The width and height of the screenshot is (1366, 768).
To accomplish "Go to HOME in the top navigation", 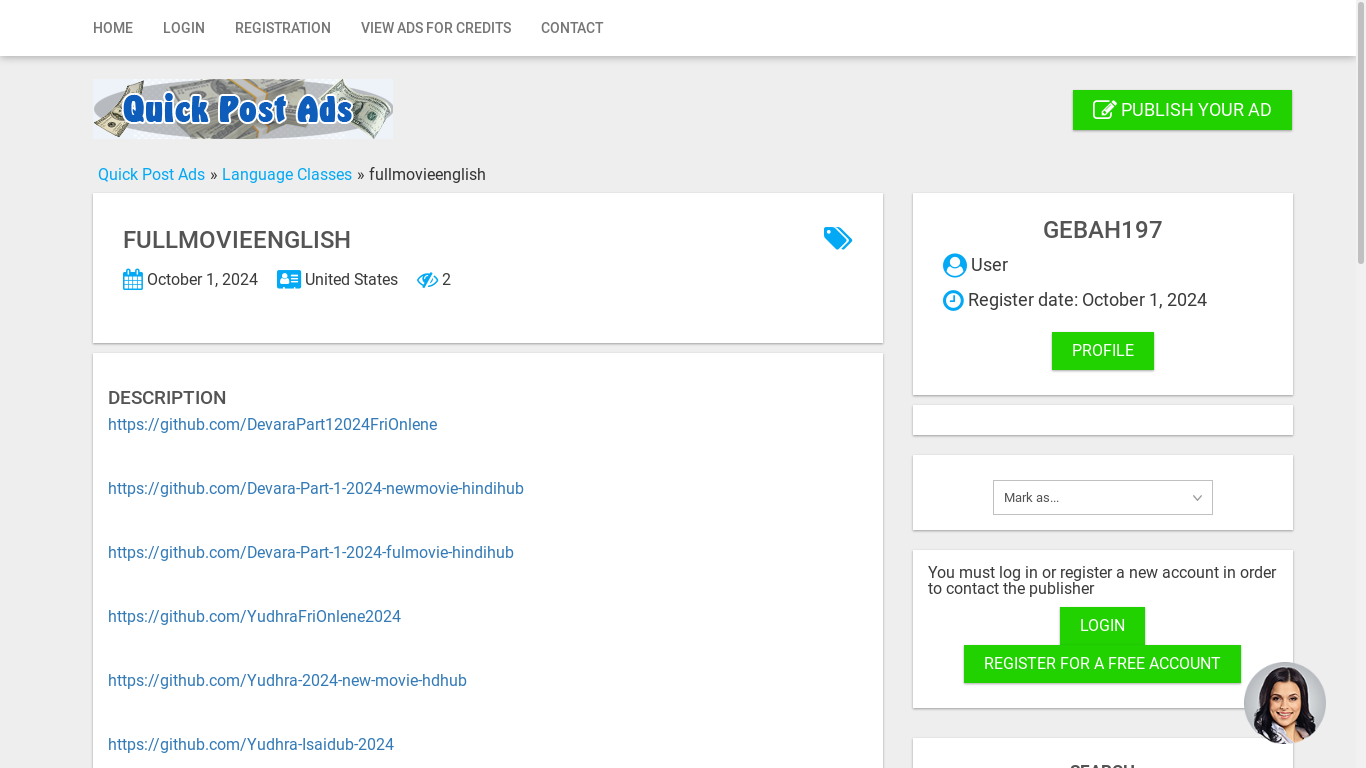I will tap(113, 28).
